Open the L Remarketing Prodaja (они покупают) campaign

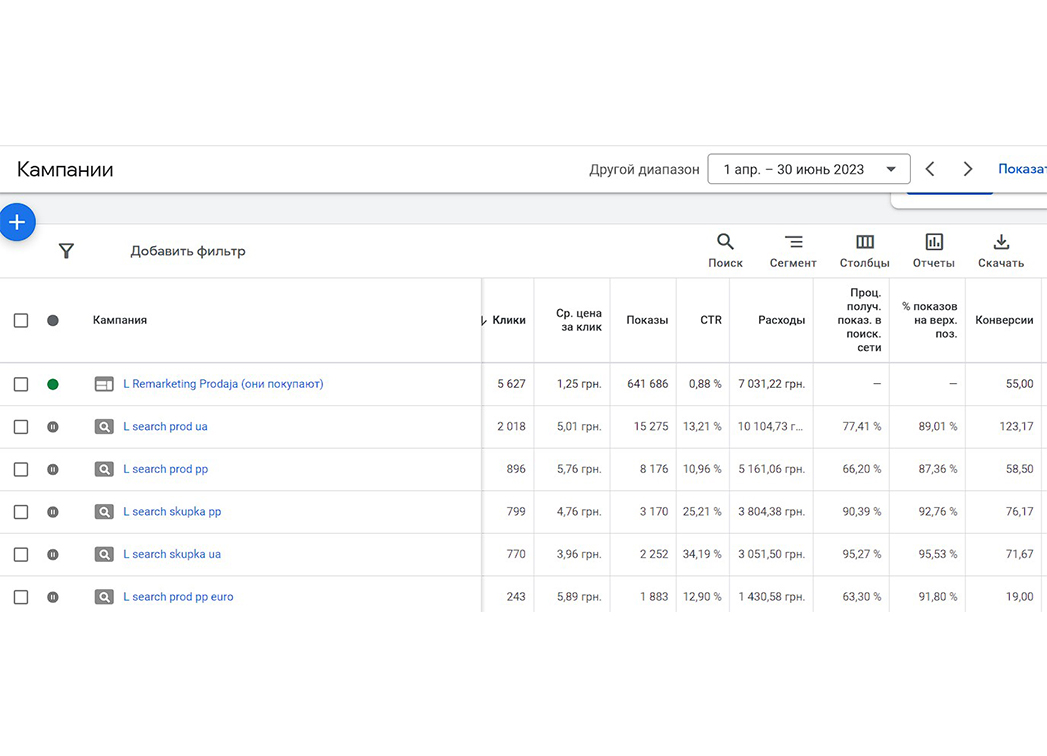pos(223,384)
